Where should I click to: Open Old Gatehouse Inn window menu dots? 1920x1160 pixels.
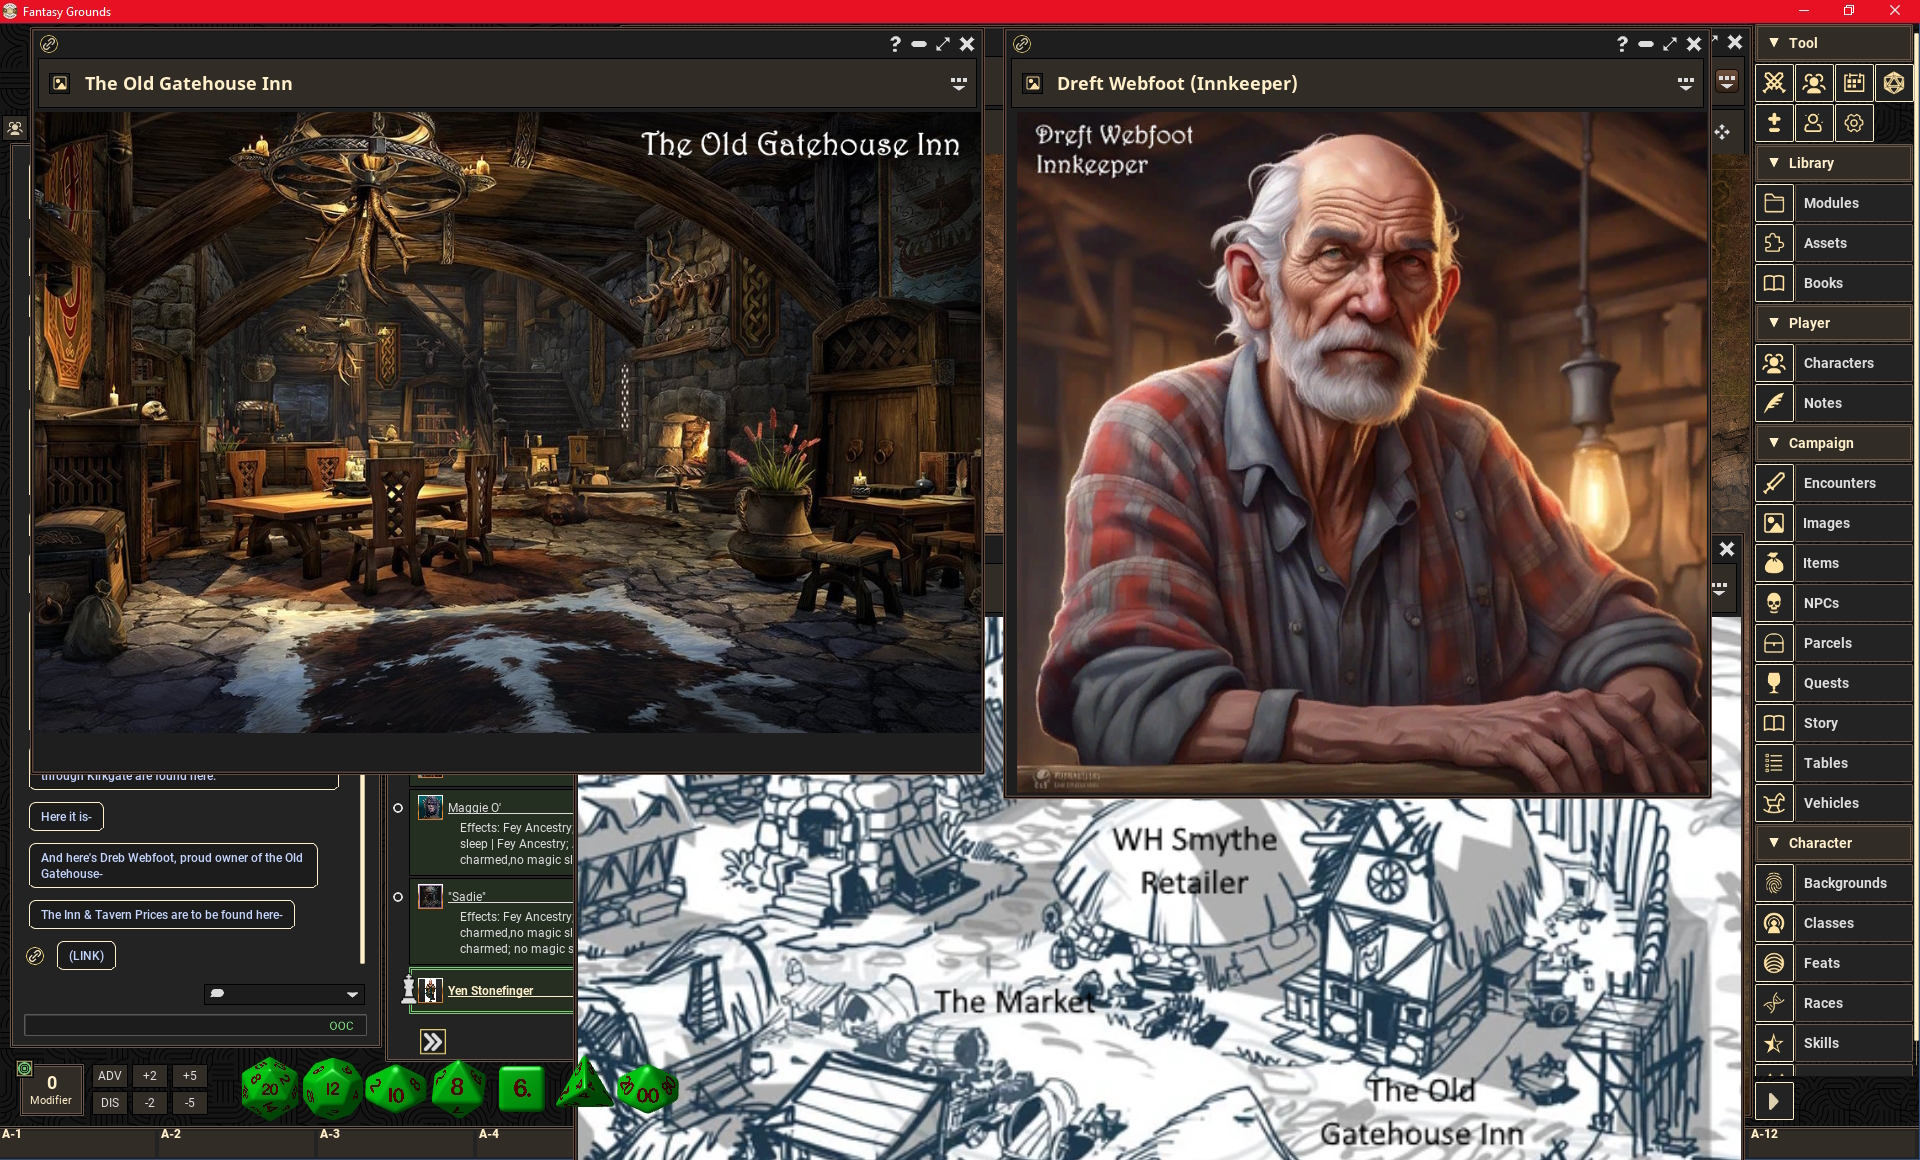click(x=958, y=84)
